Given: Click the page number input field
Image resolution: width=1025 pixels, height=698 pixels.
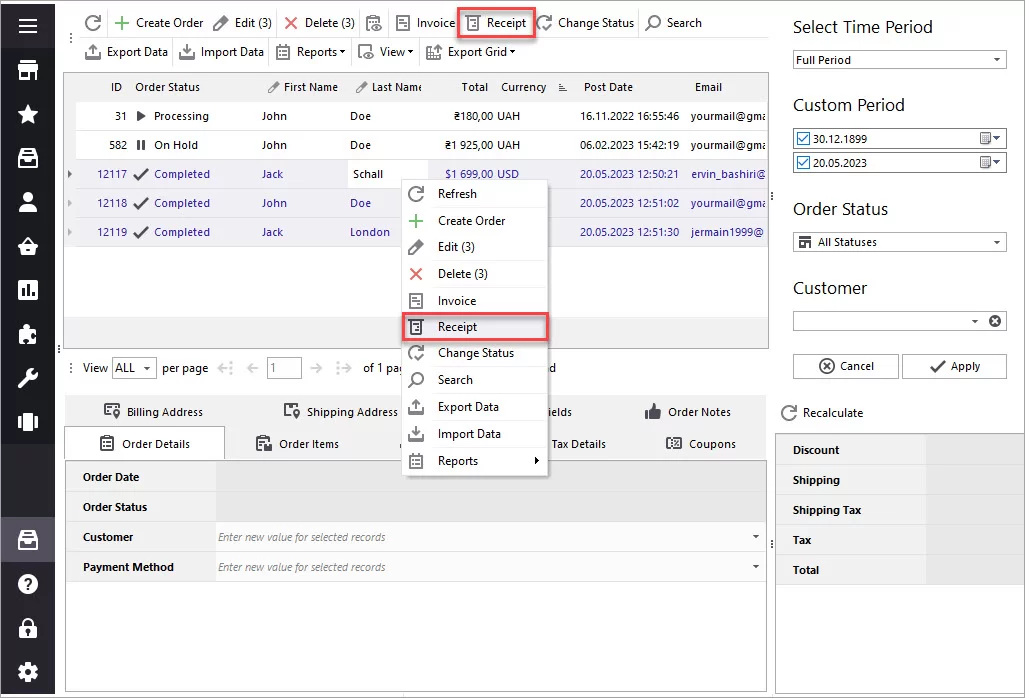Looking at the screenshot, I should tap(284, 368).
